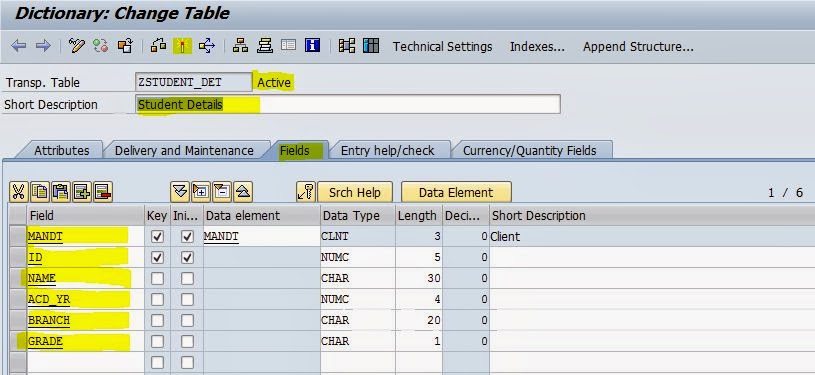Click length value 30 for NAME
Viewport: 815px width, 375px height.
pos(418,278)
